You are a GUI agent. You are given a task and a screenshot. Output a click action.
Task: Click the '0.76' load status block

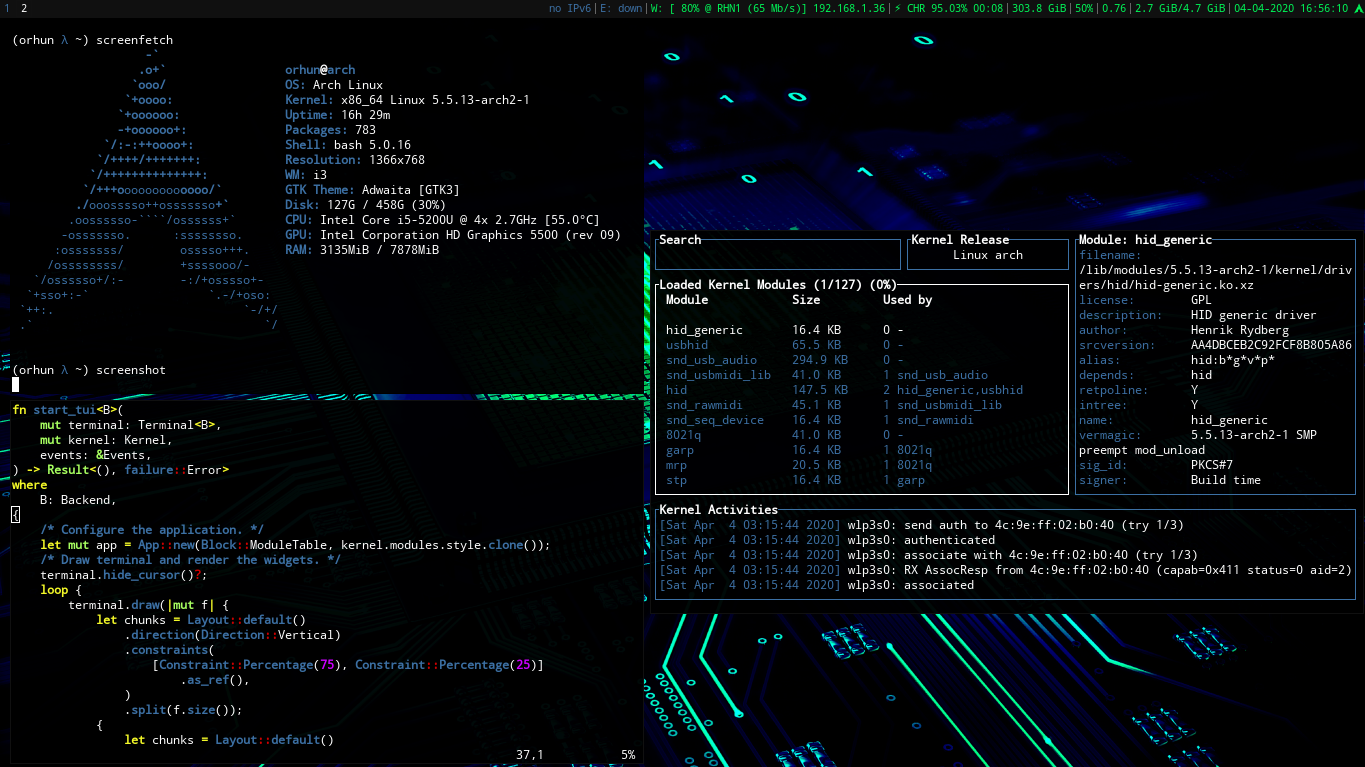pos(1113,8)
